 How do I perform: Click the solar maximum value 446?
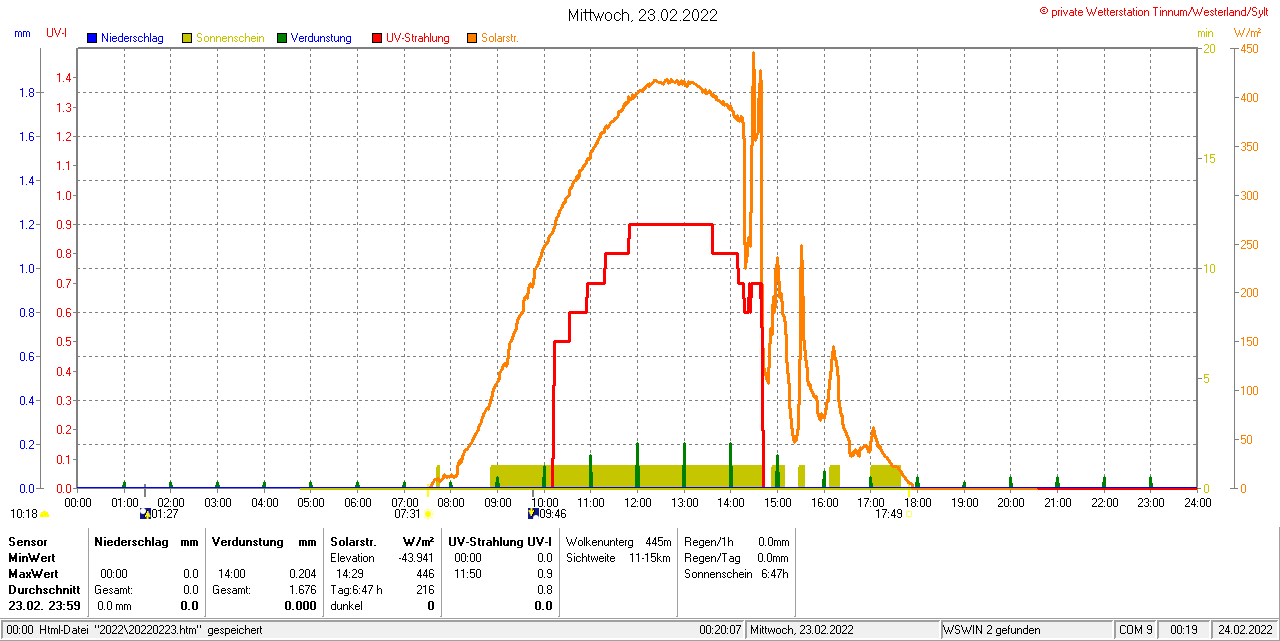[x=425, y=574]
